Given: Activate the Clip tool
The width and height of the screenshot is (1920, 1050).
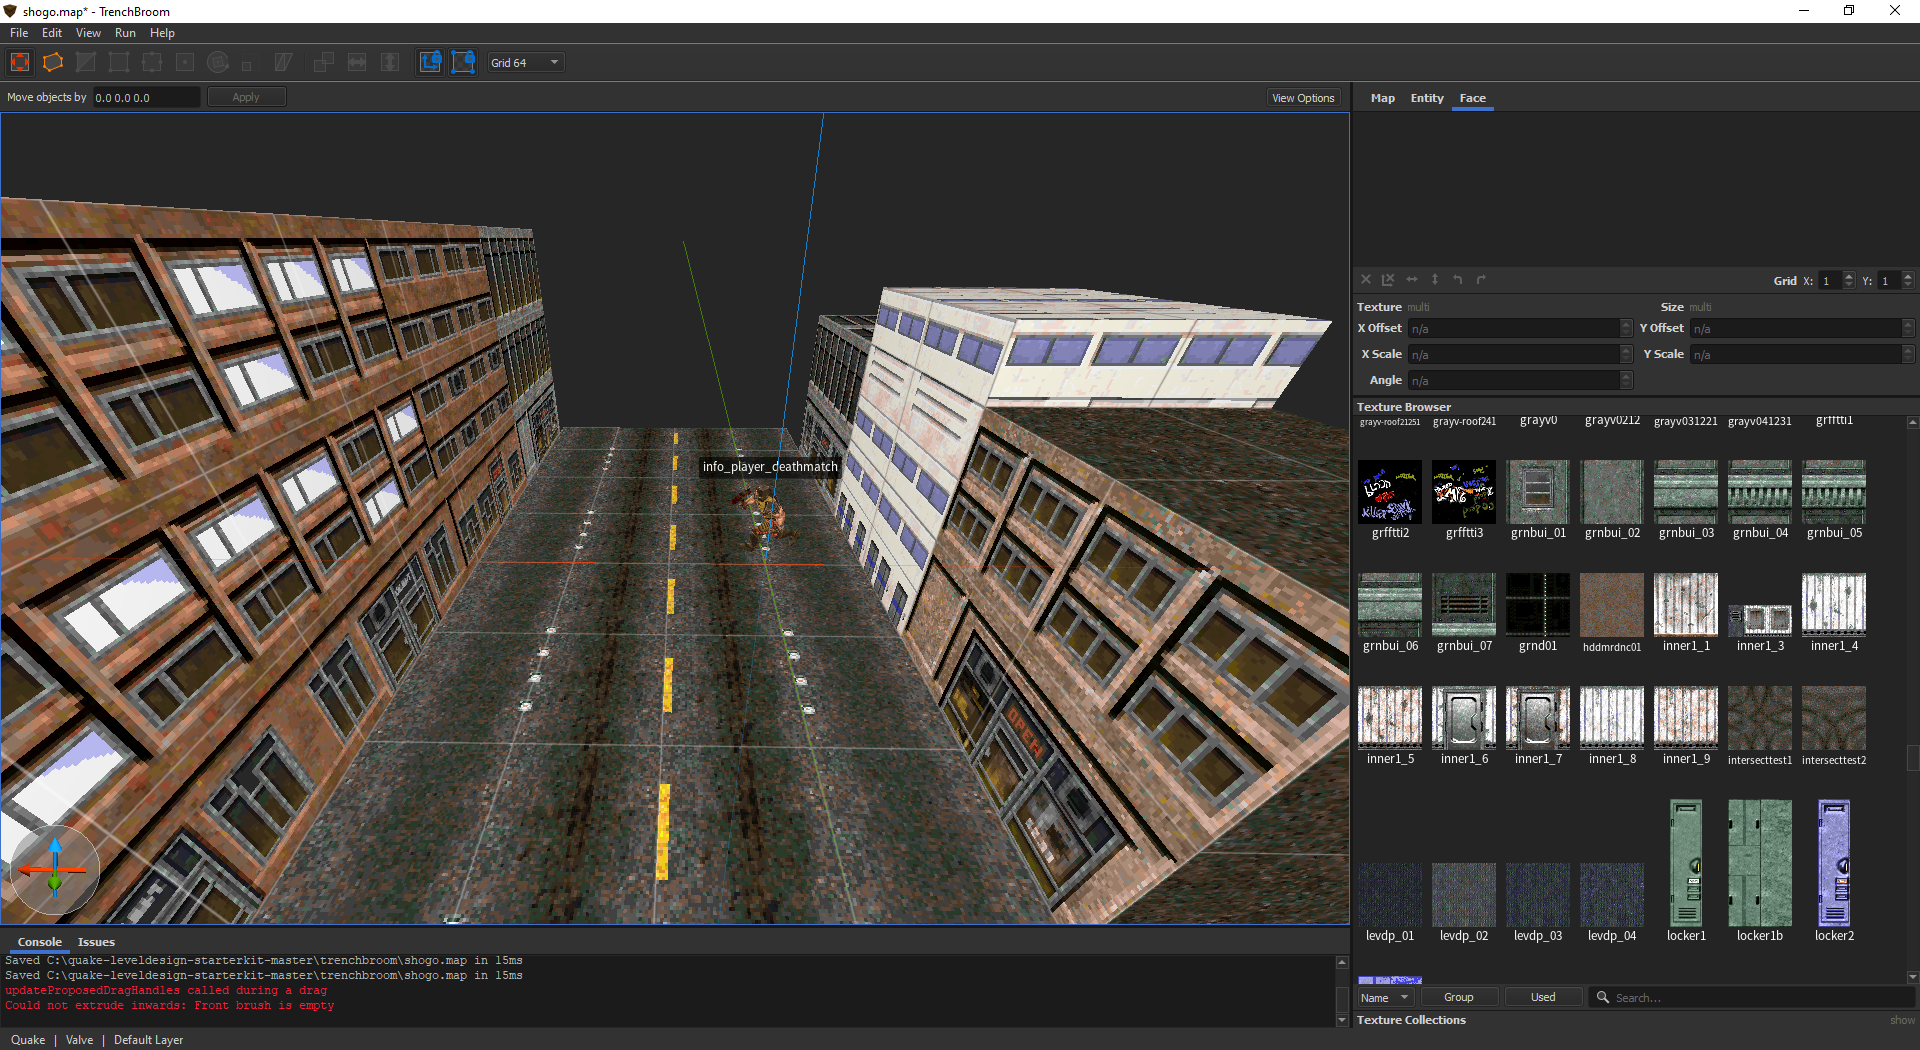Looking at the screenshot, I should click(x=86, y=62).
